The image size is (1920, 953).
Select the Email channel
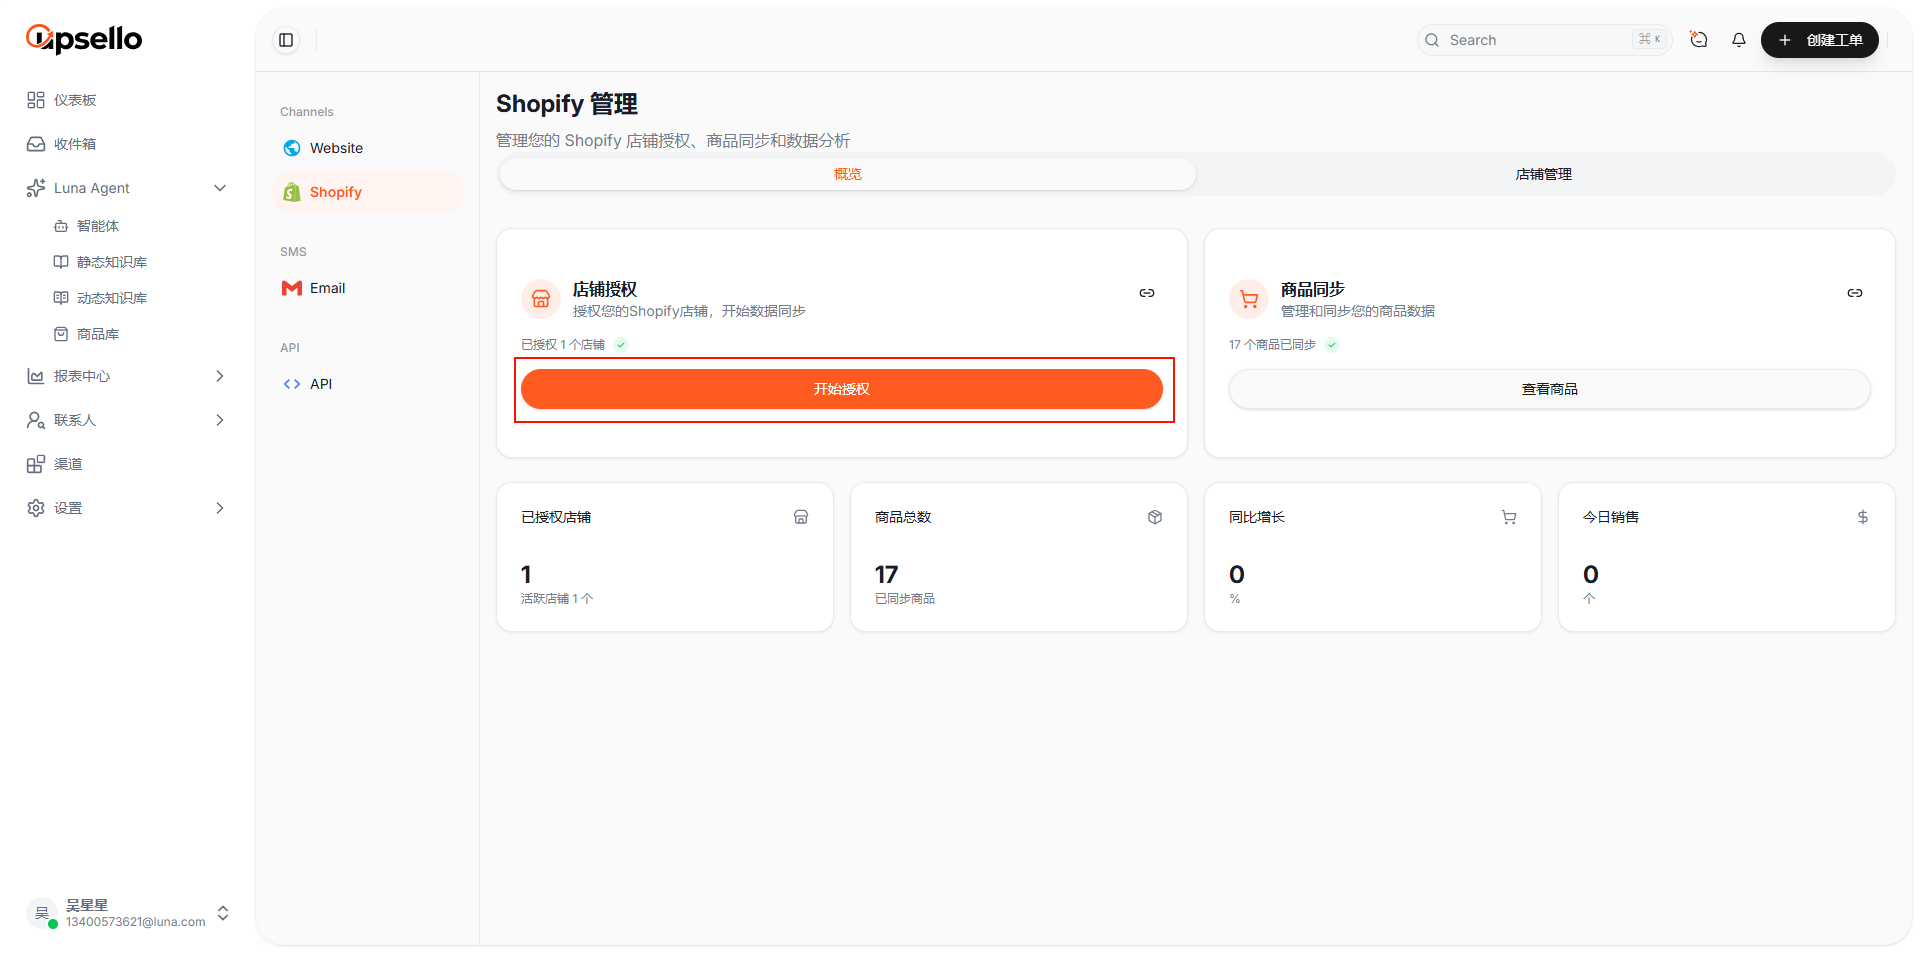tap(367, 288)
